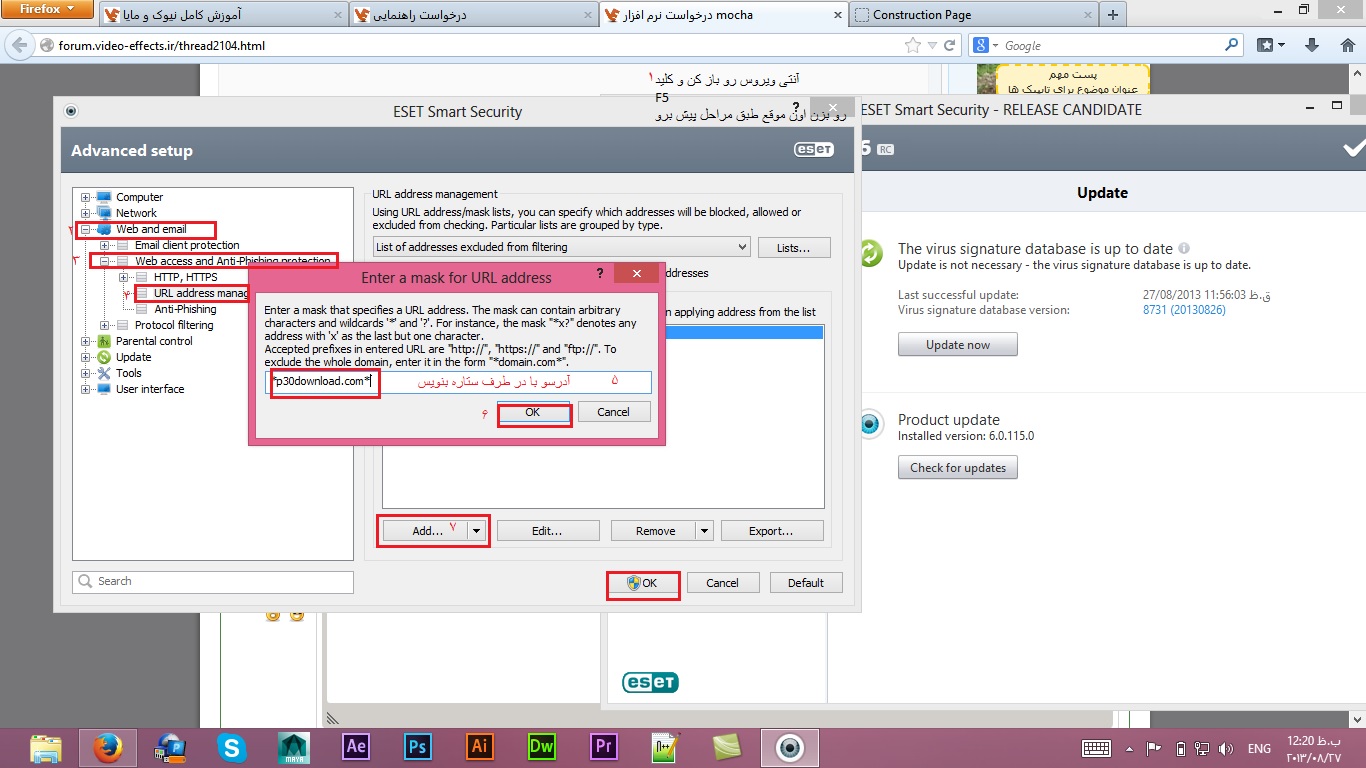Click the 'Lists...' button
1366x768 pixels.
795,247
